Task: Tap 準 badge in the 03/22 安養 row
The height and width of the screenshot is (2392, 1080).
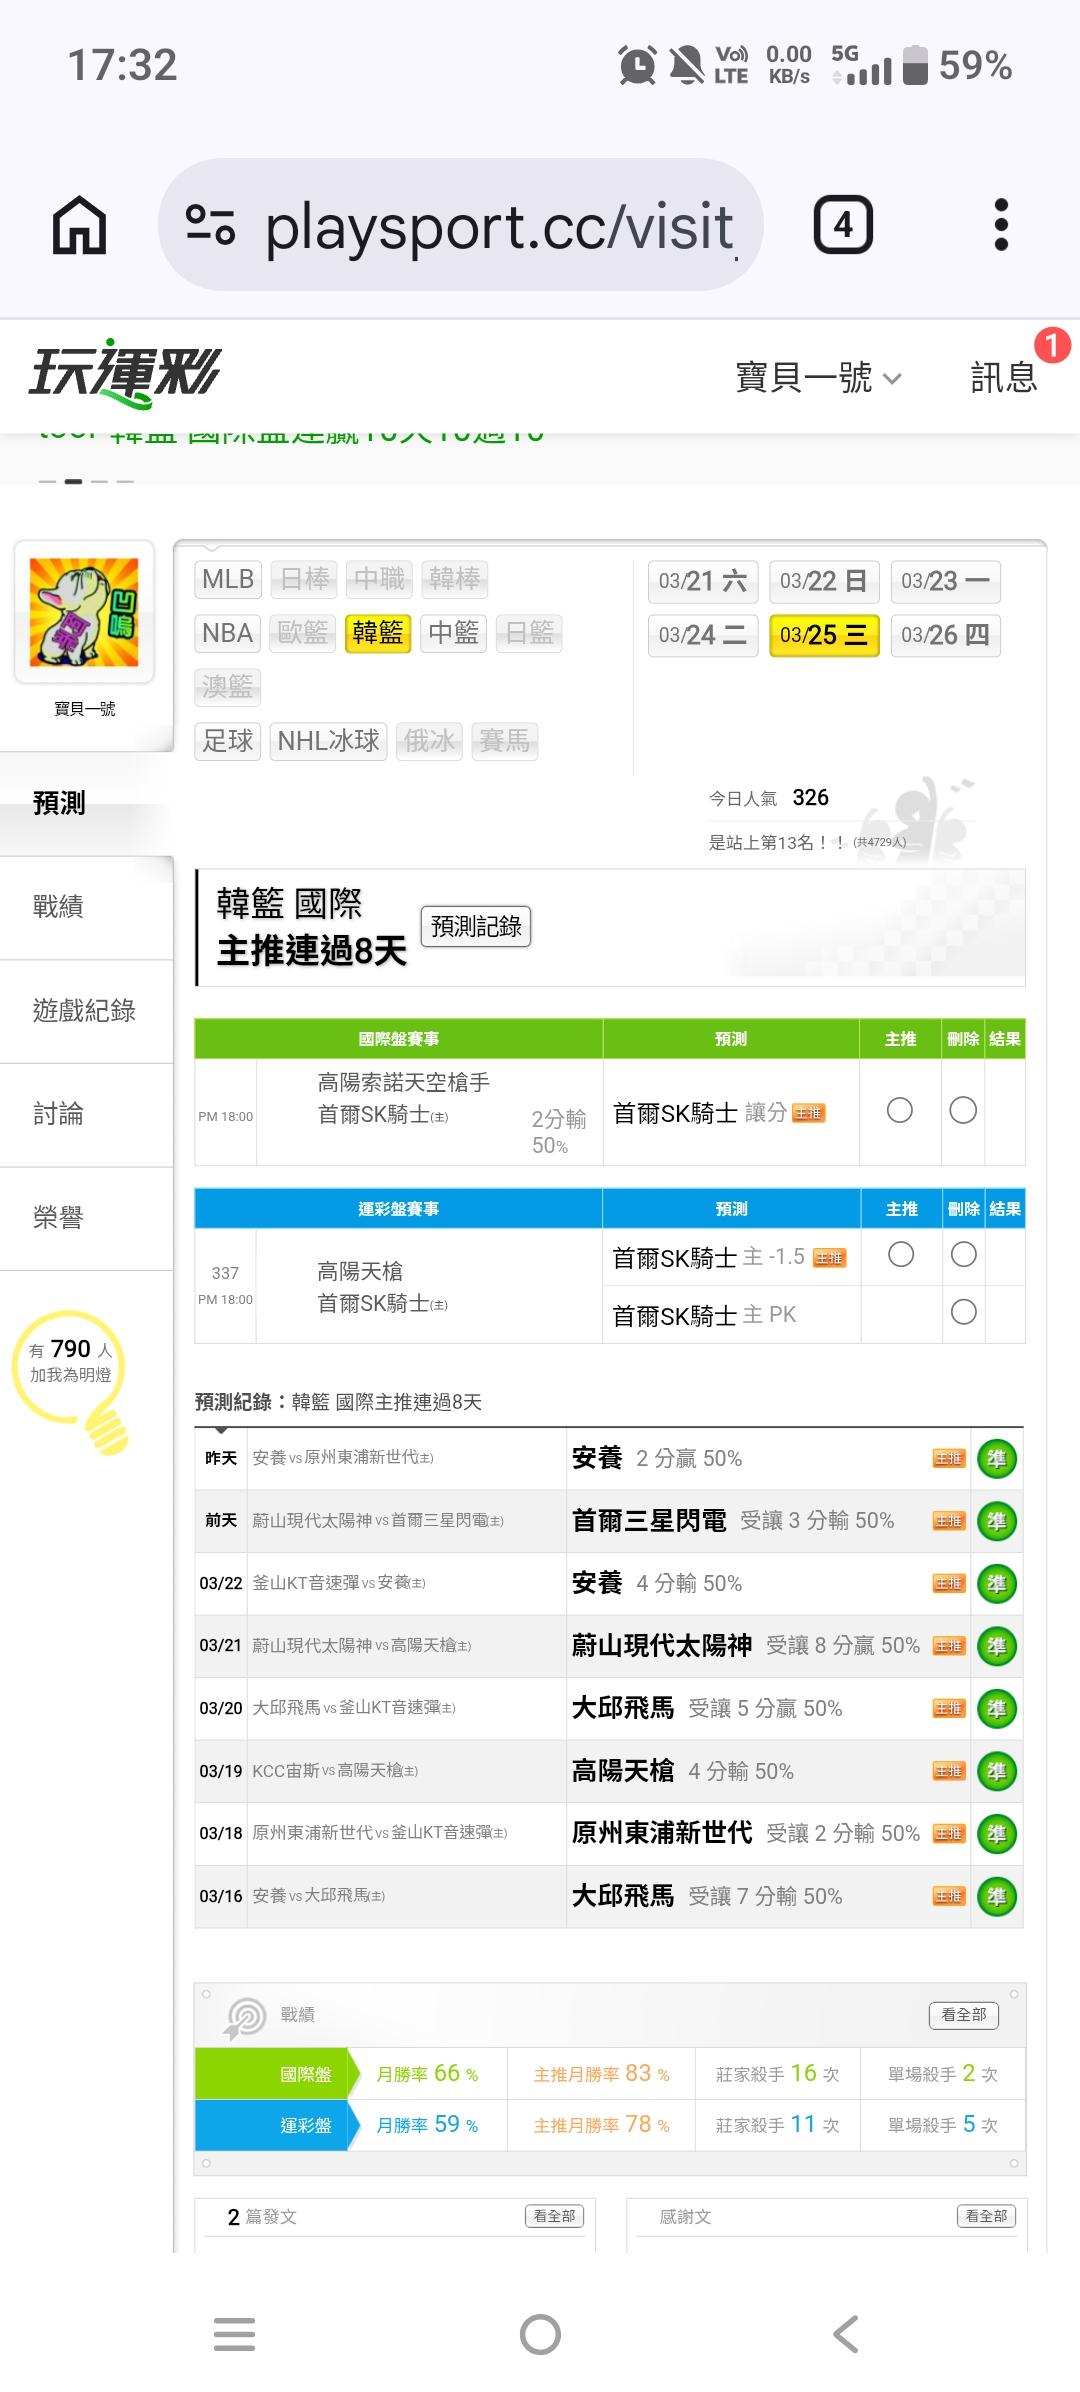Action: 996,1584
